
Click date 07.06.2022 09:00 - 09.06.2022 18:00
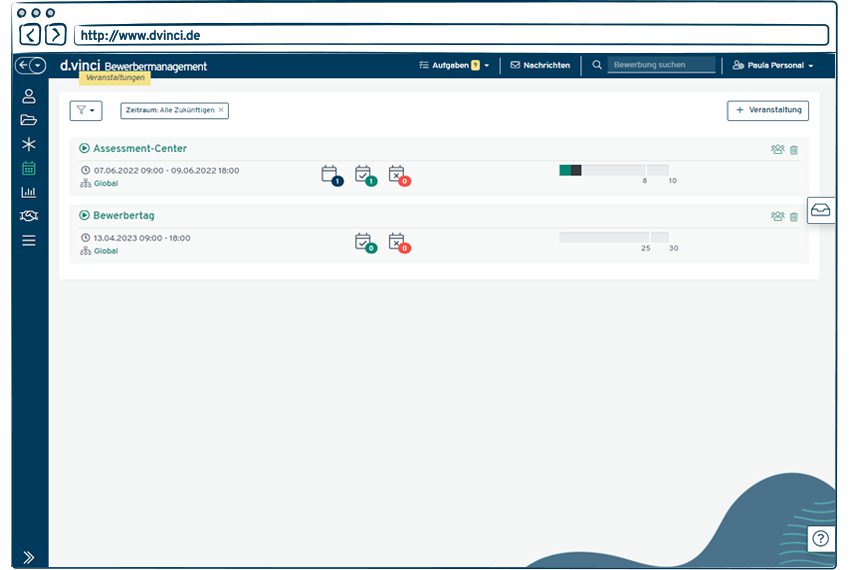[x=166, y=170]
